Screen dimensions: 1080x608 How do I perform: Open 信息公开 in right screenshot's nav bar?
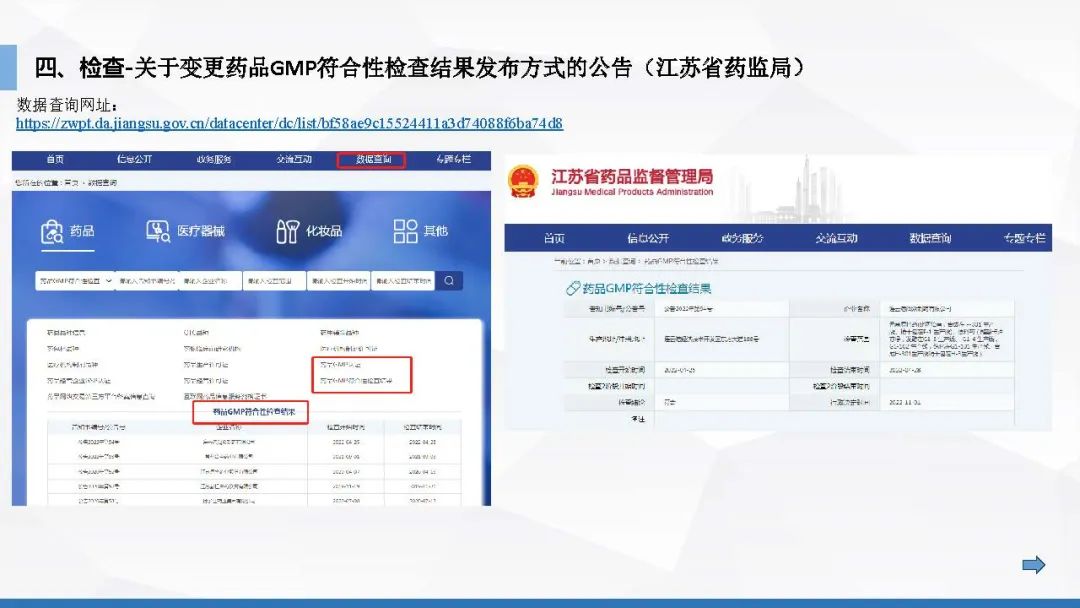tap(648, 238)
